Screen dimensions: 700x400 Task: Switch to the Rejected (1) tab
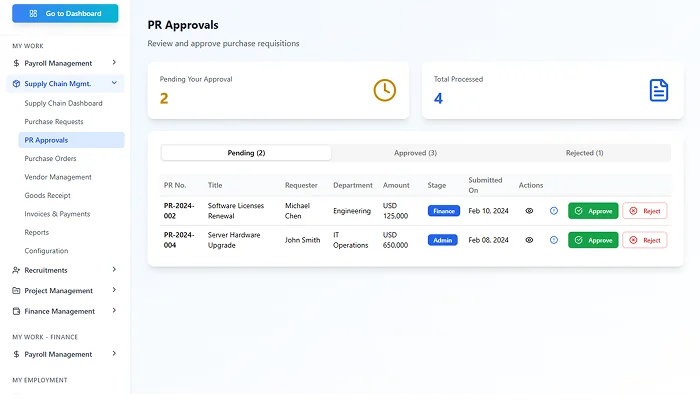(585, 153)
